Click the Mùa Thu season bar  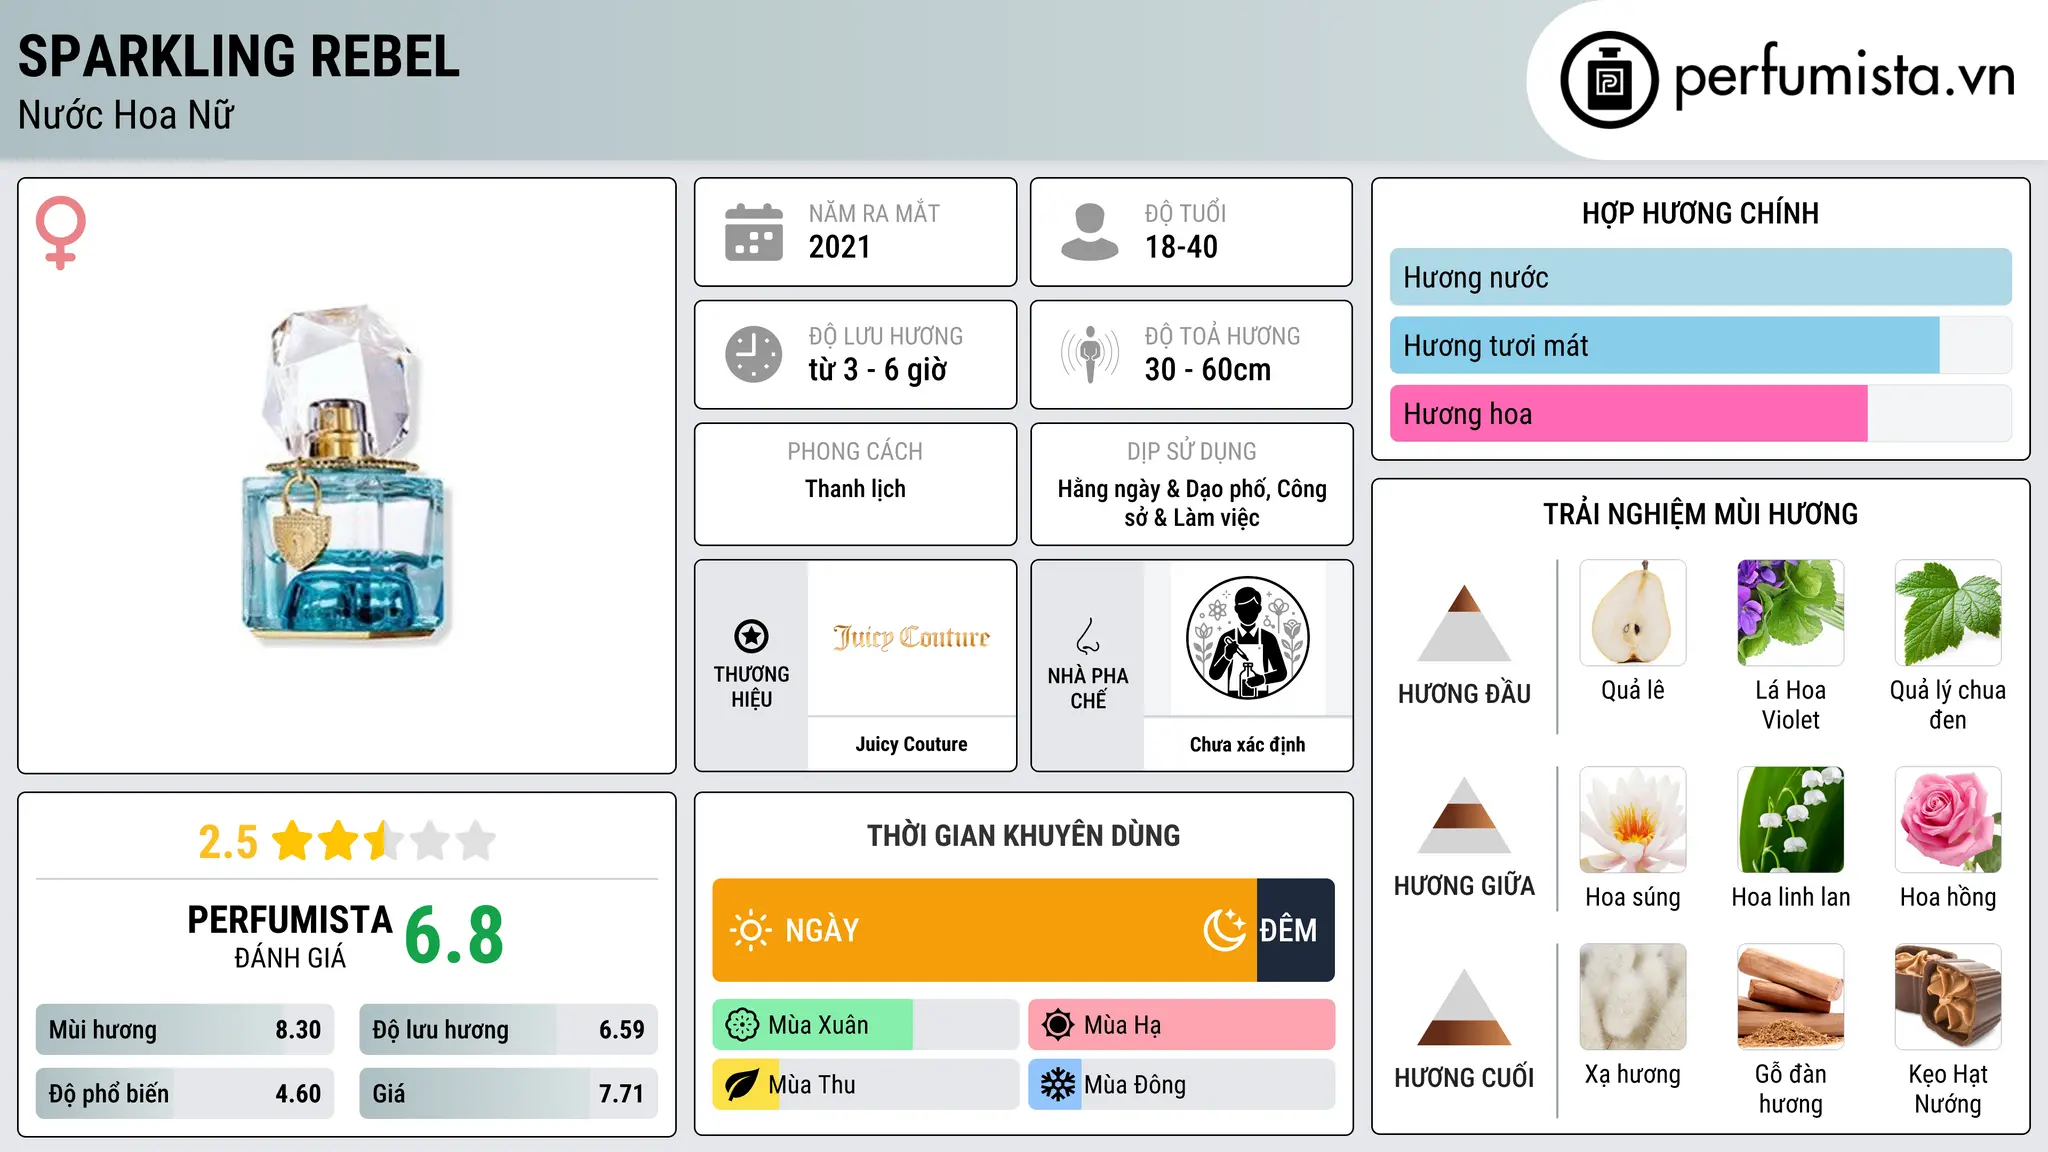(866, 1085)
